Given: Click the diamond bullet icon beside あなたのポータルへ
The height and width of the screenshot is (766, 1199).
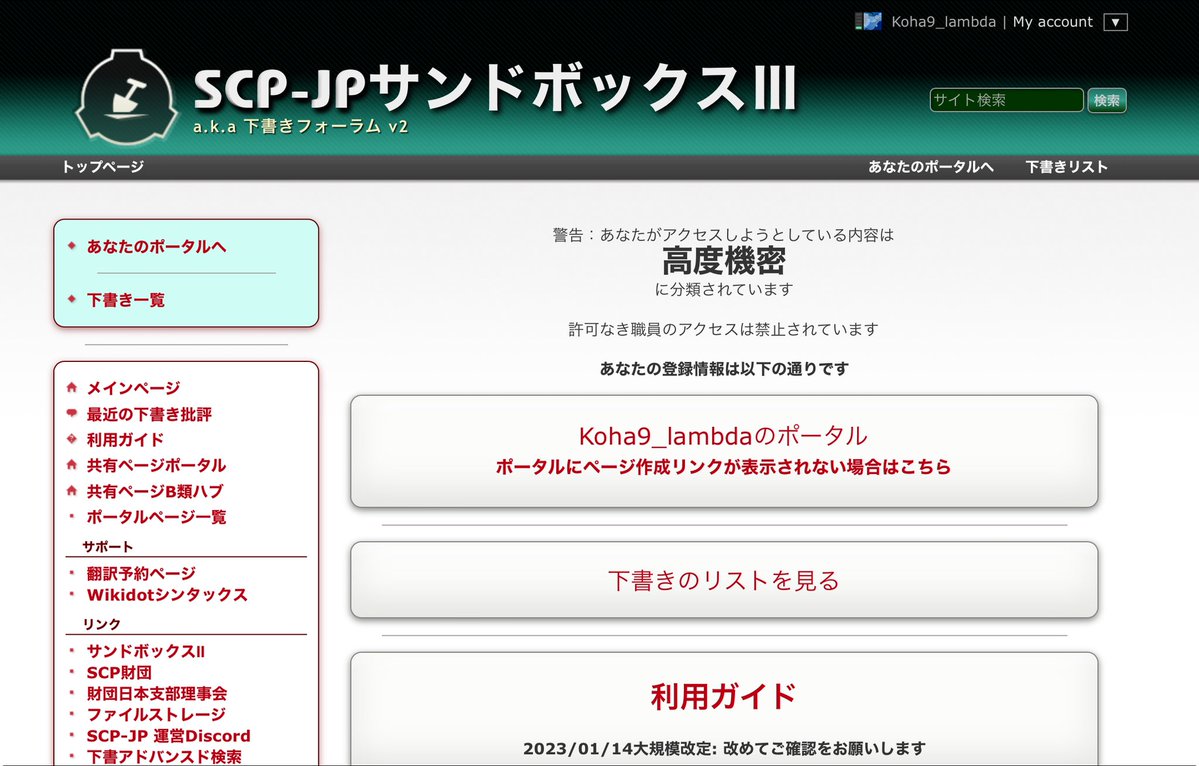Looking at the screenshot, I should [72, 245].
